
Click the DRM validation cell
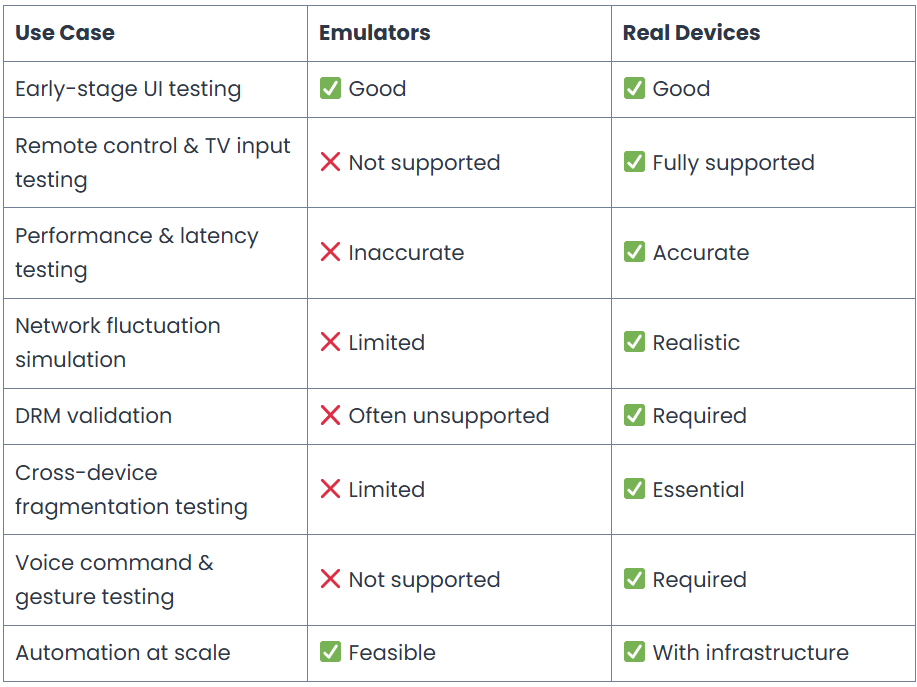(156, 416)
